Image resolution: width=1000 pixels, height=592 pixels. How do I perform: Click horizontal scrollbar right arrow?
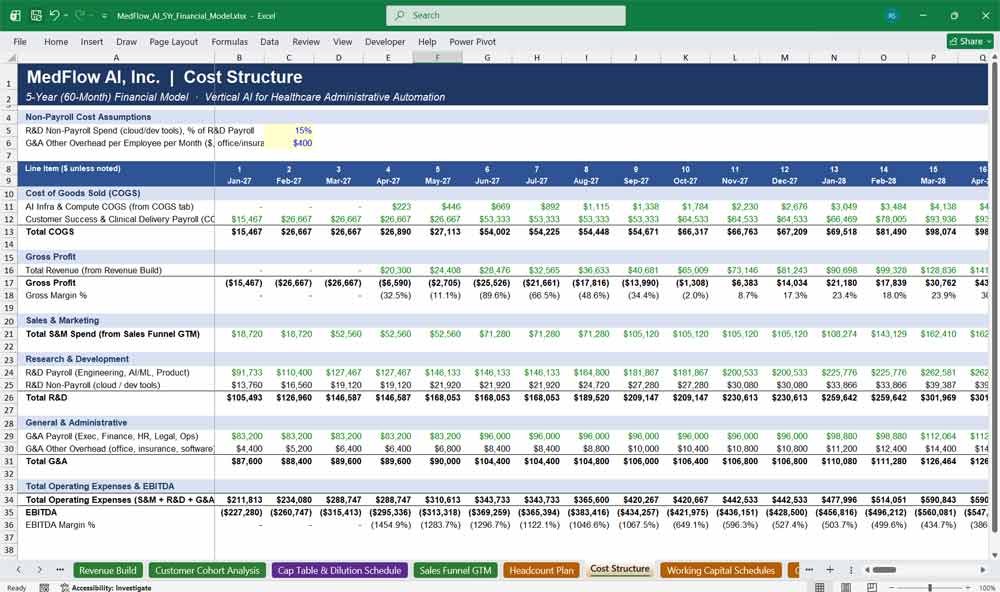983,570
